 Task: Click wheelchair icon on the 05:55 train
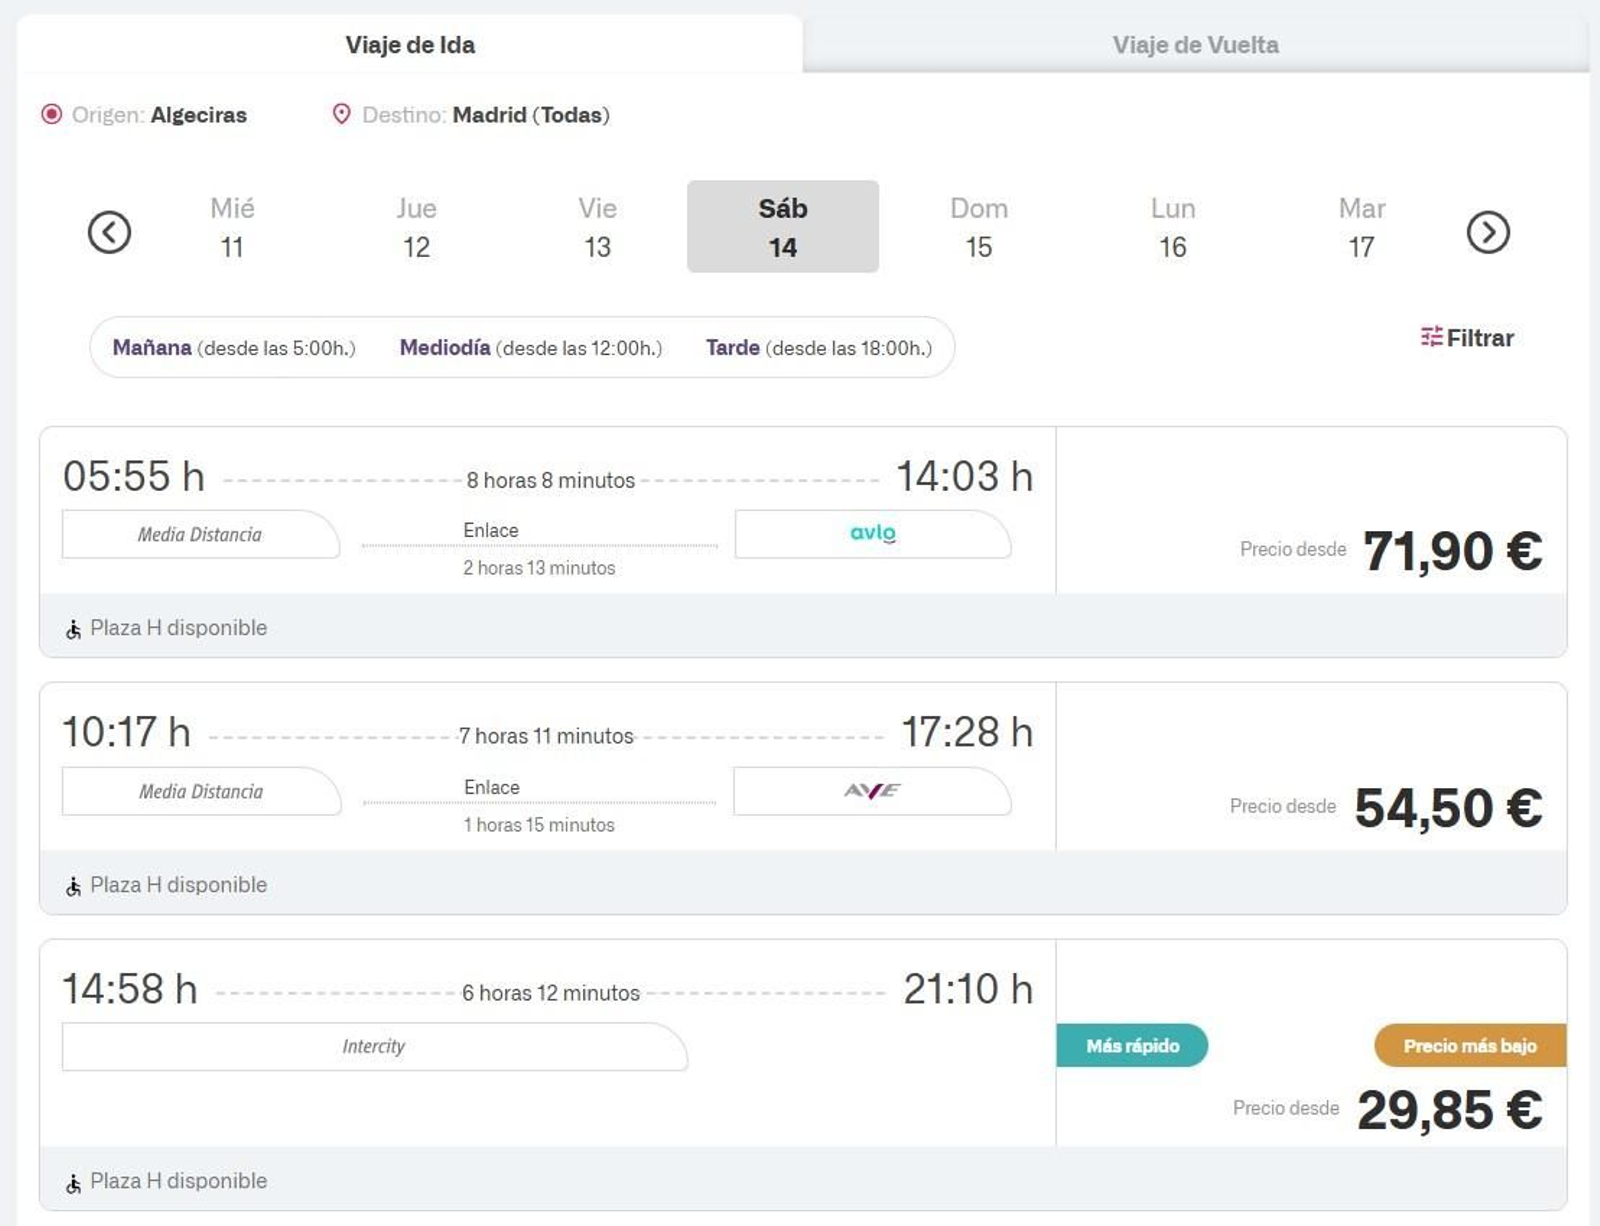[73, 629]
